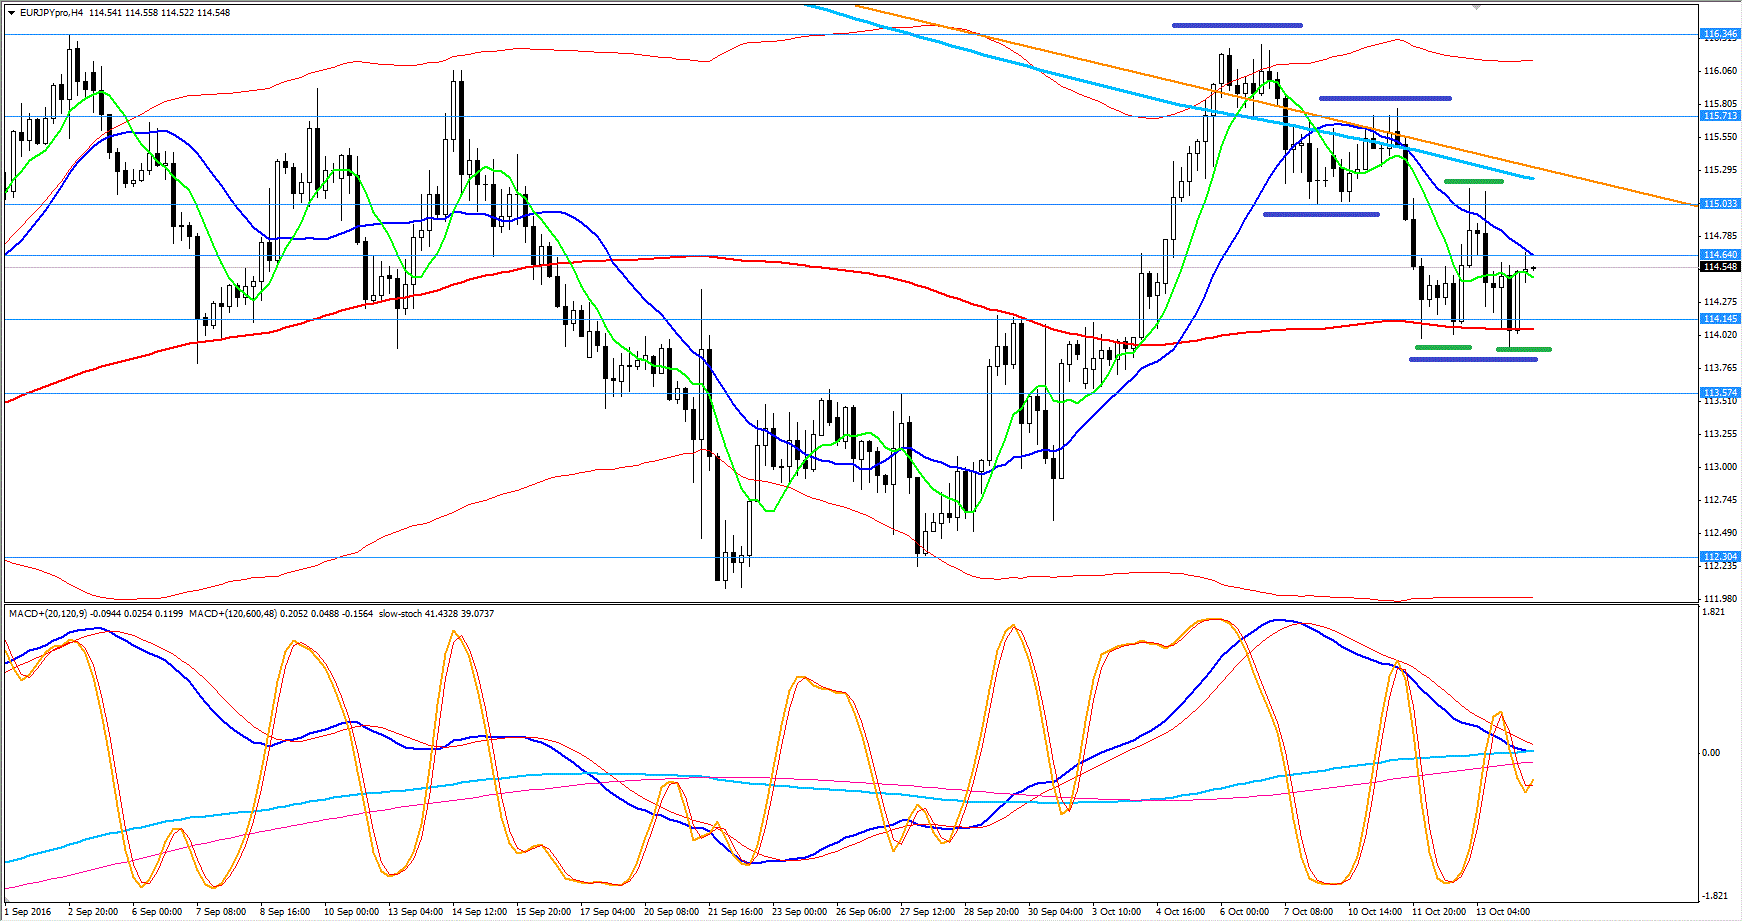
Task: Click the 114.640 level price label
Action: pos(1720,255)
